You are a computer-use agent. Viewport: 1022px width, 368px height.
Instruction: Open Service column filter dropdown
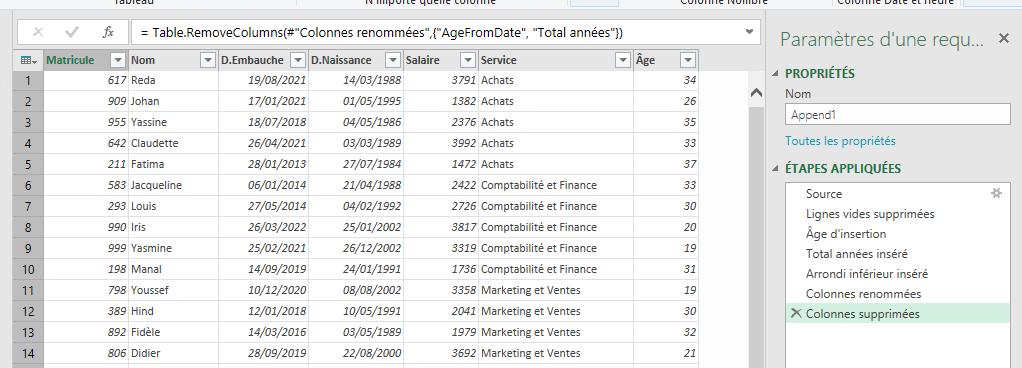tap(622, 61)
